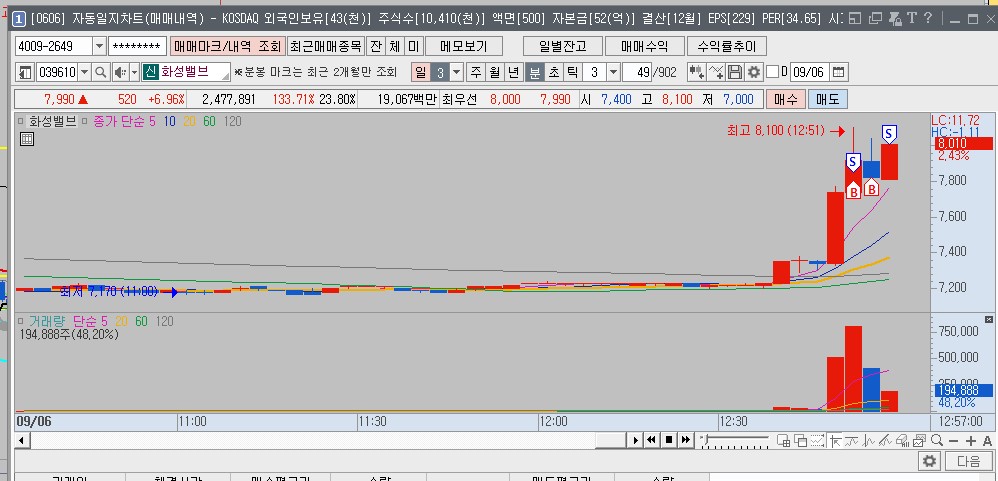Screen dimensions: 998x481
Task: Click the dotted trend line icon
Action: click(817, 440)
